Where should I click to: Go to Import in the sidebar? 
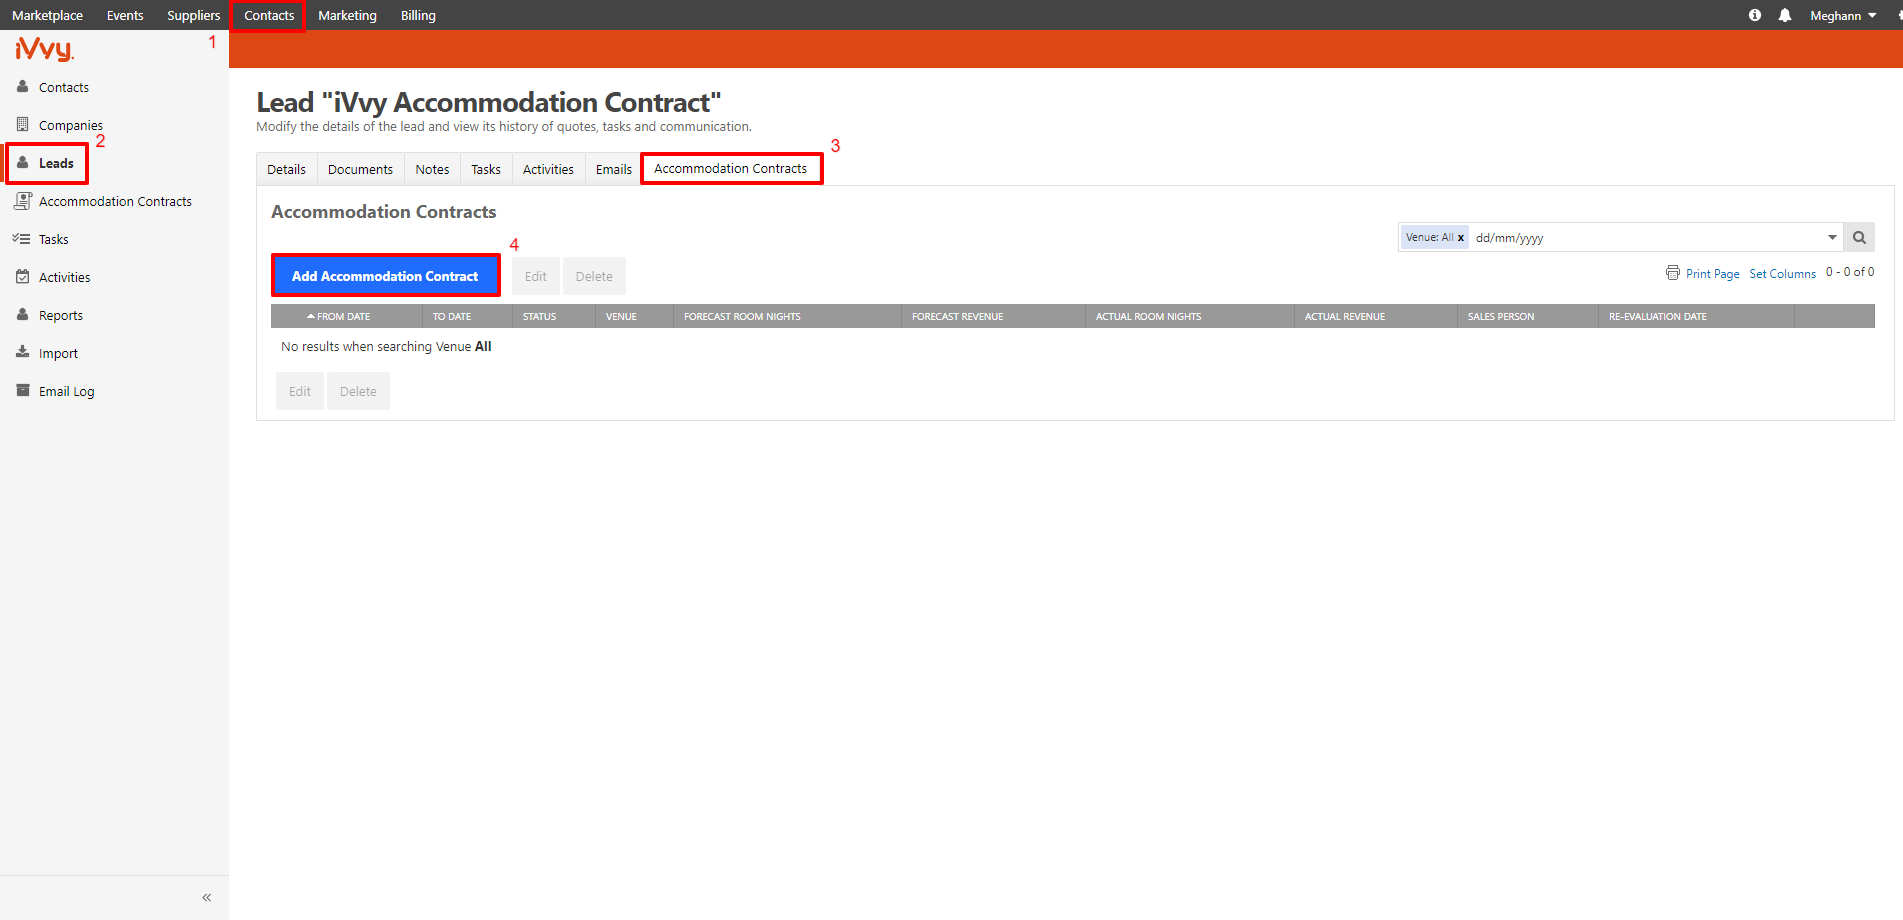[58, 354]
